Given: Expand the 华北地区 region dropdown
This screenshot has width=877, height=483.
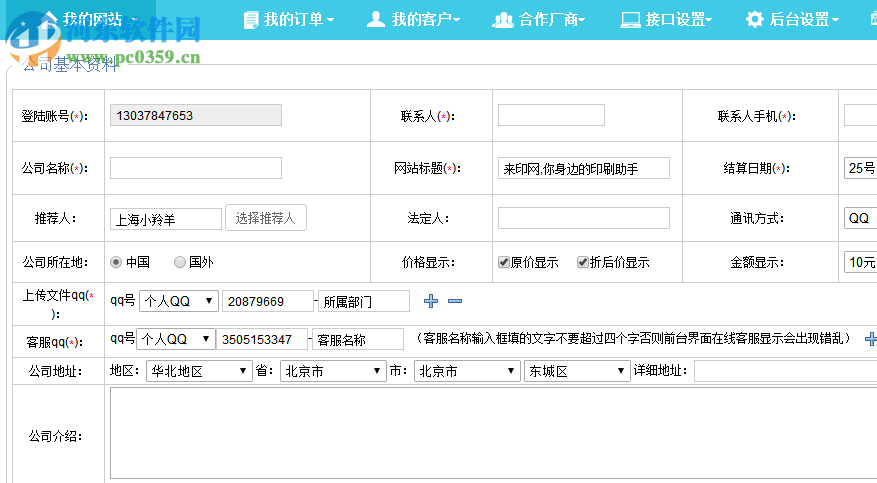Looking at the screenshot, I should pyautogui.click(x=199, y=371).
